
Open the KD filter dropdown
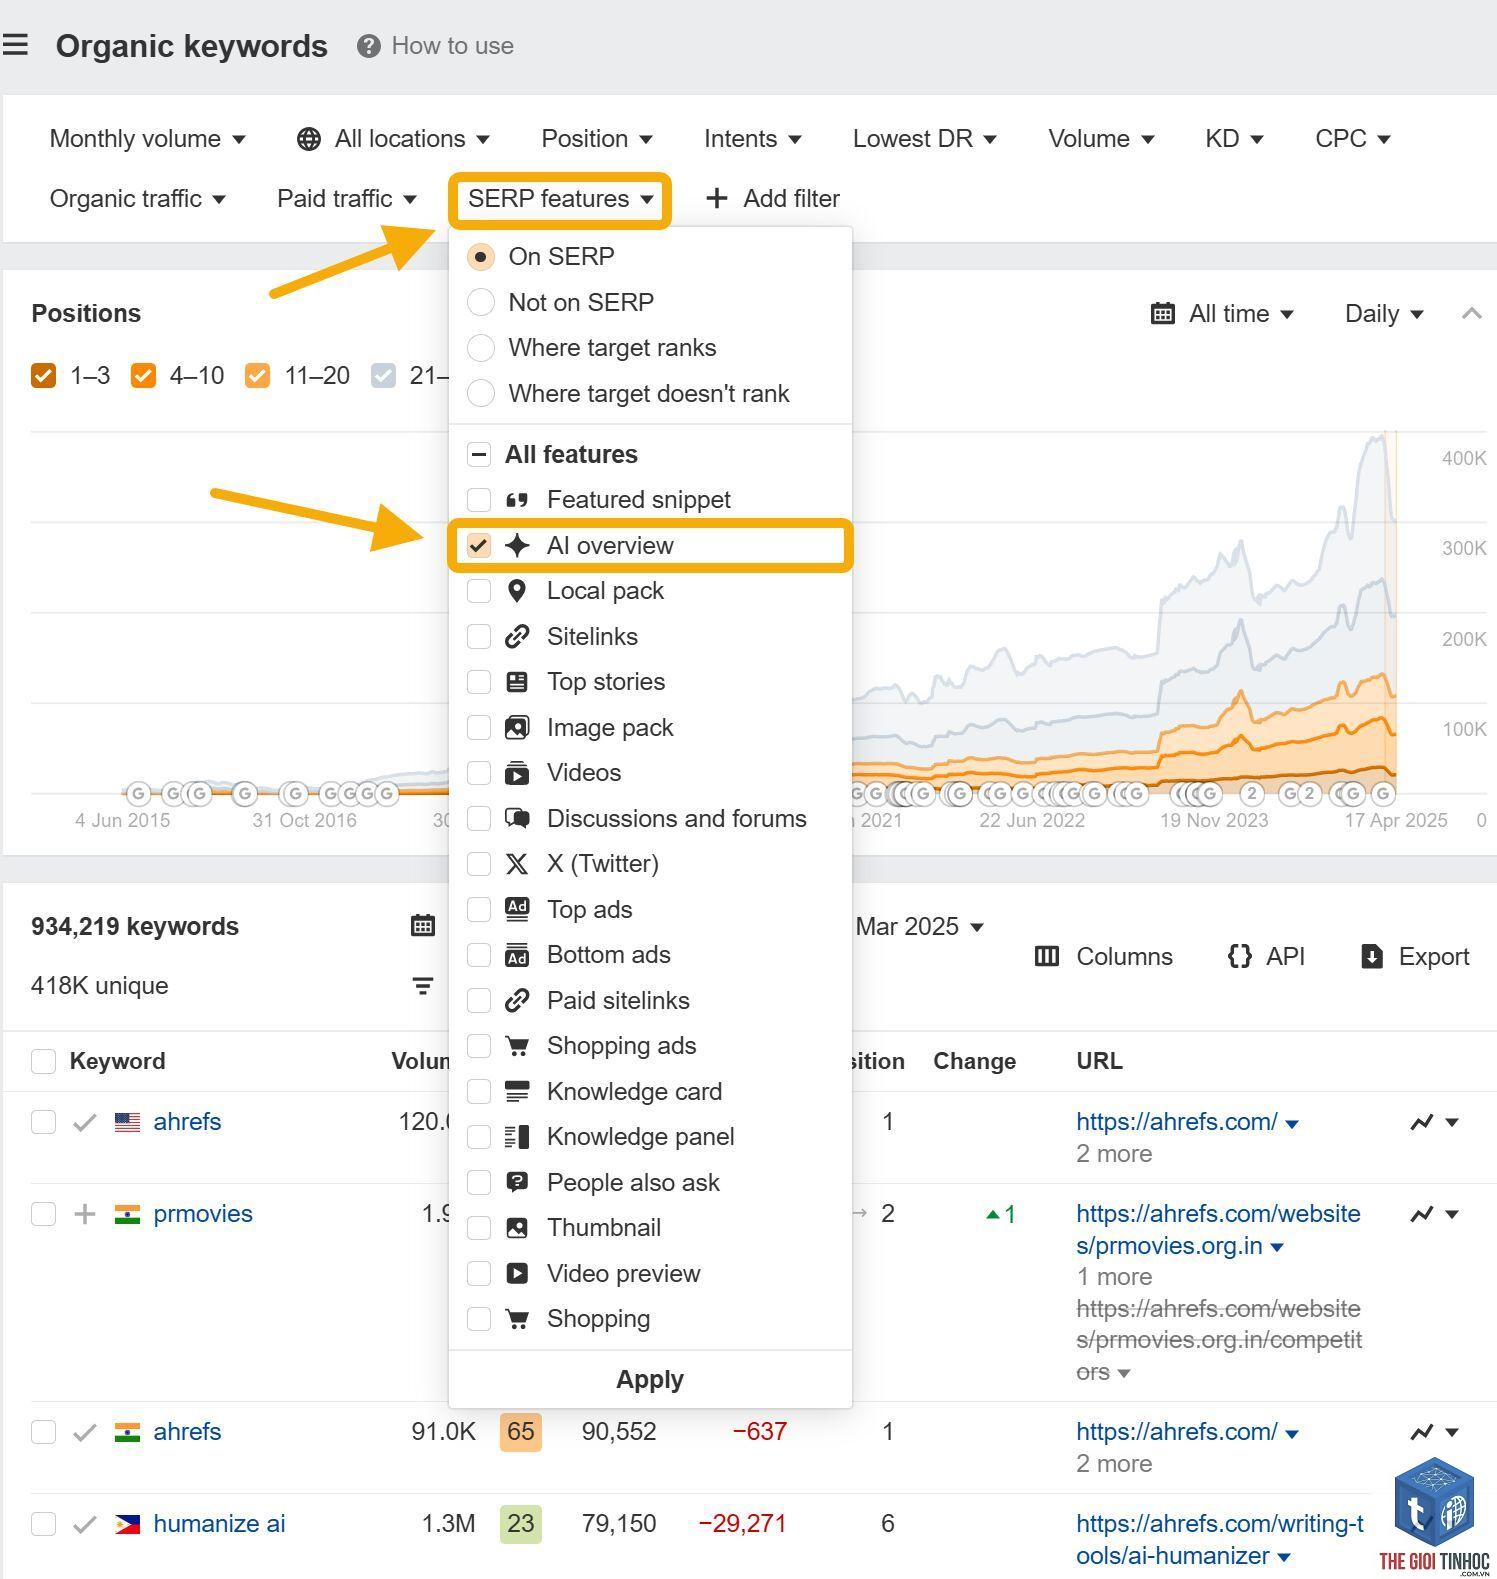tap(1233, 139)
